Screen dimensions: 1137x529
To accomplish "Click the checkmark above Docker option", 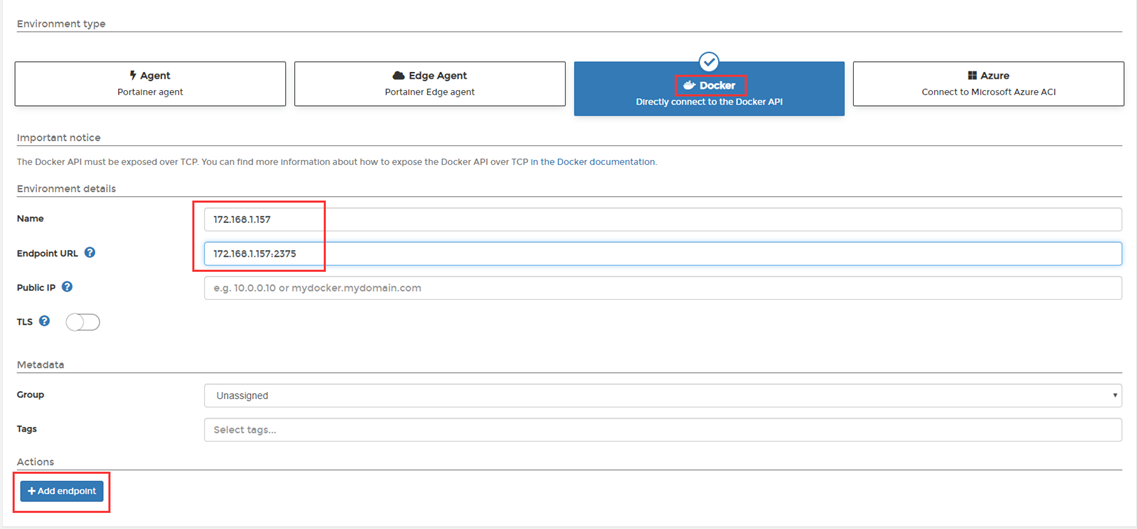I will (x=709, y=62).
